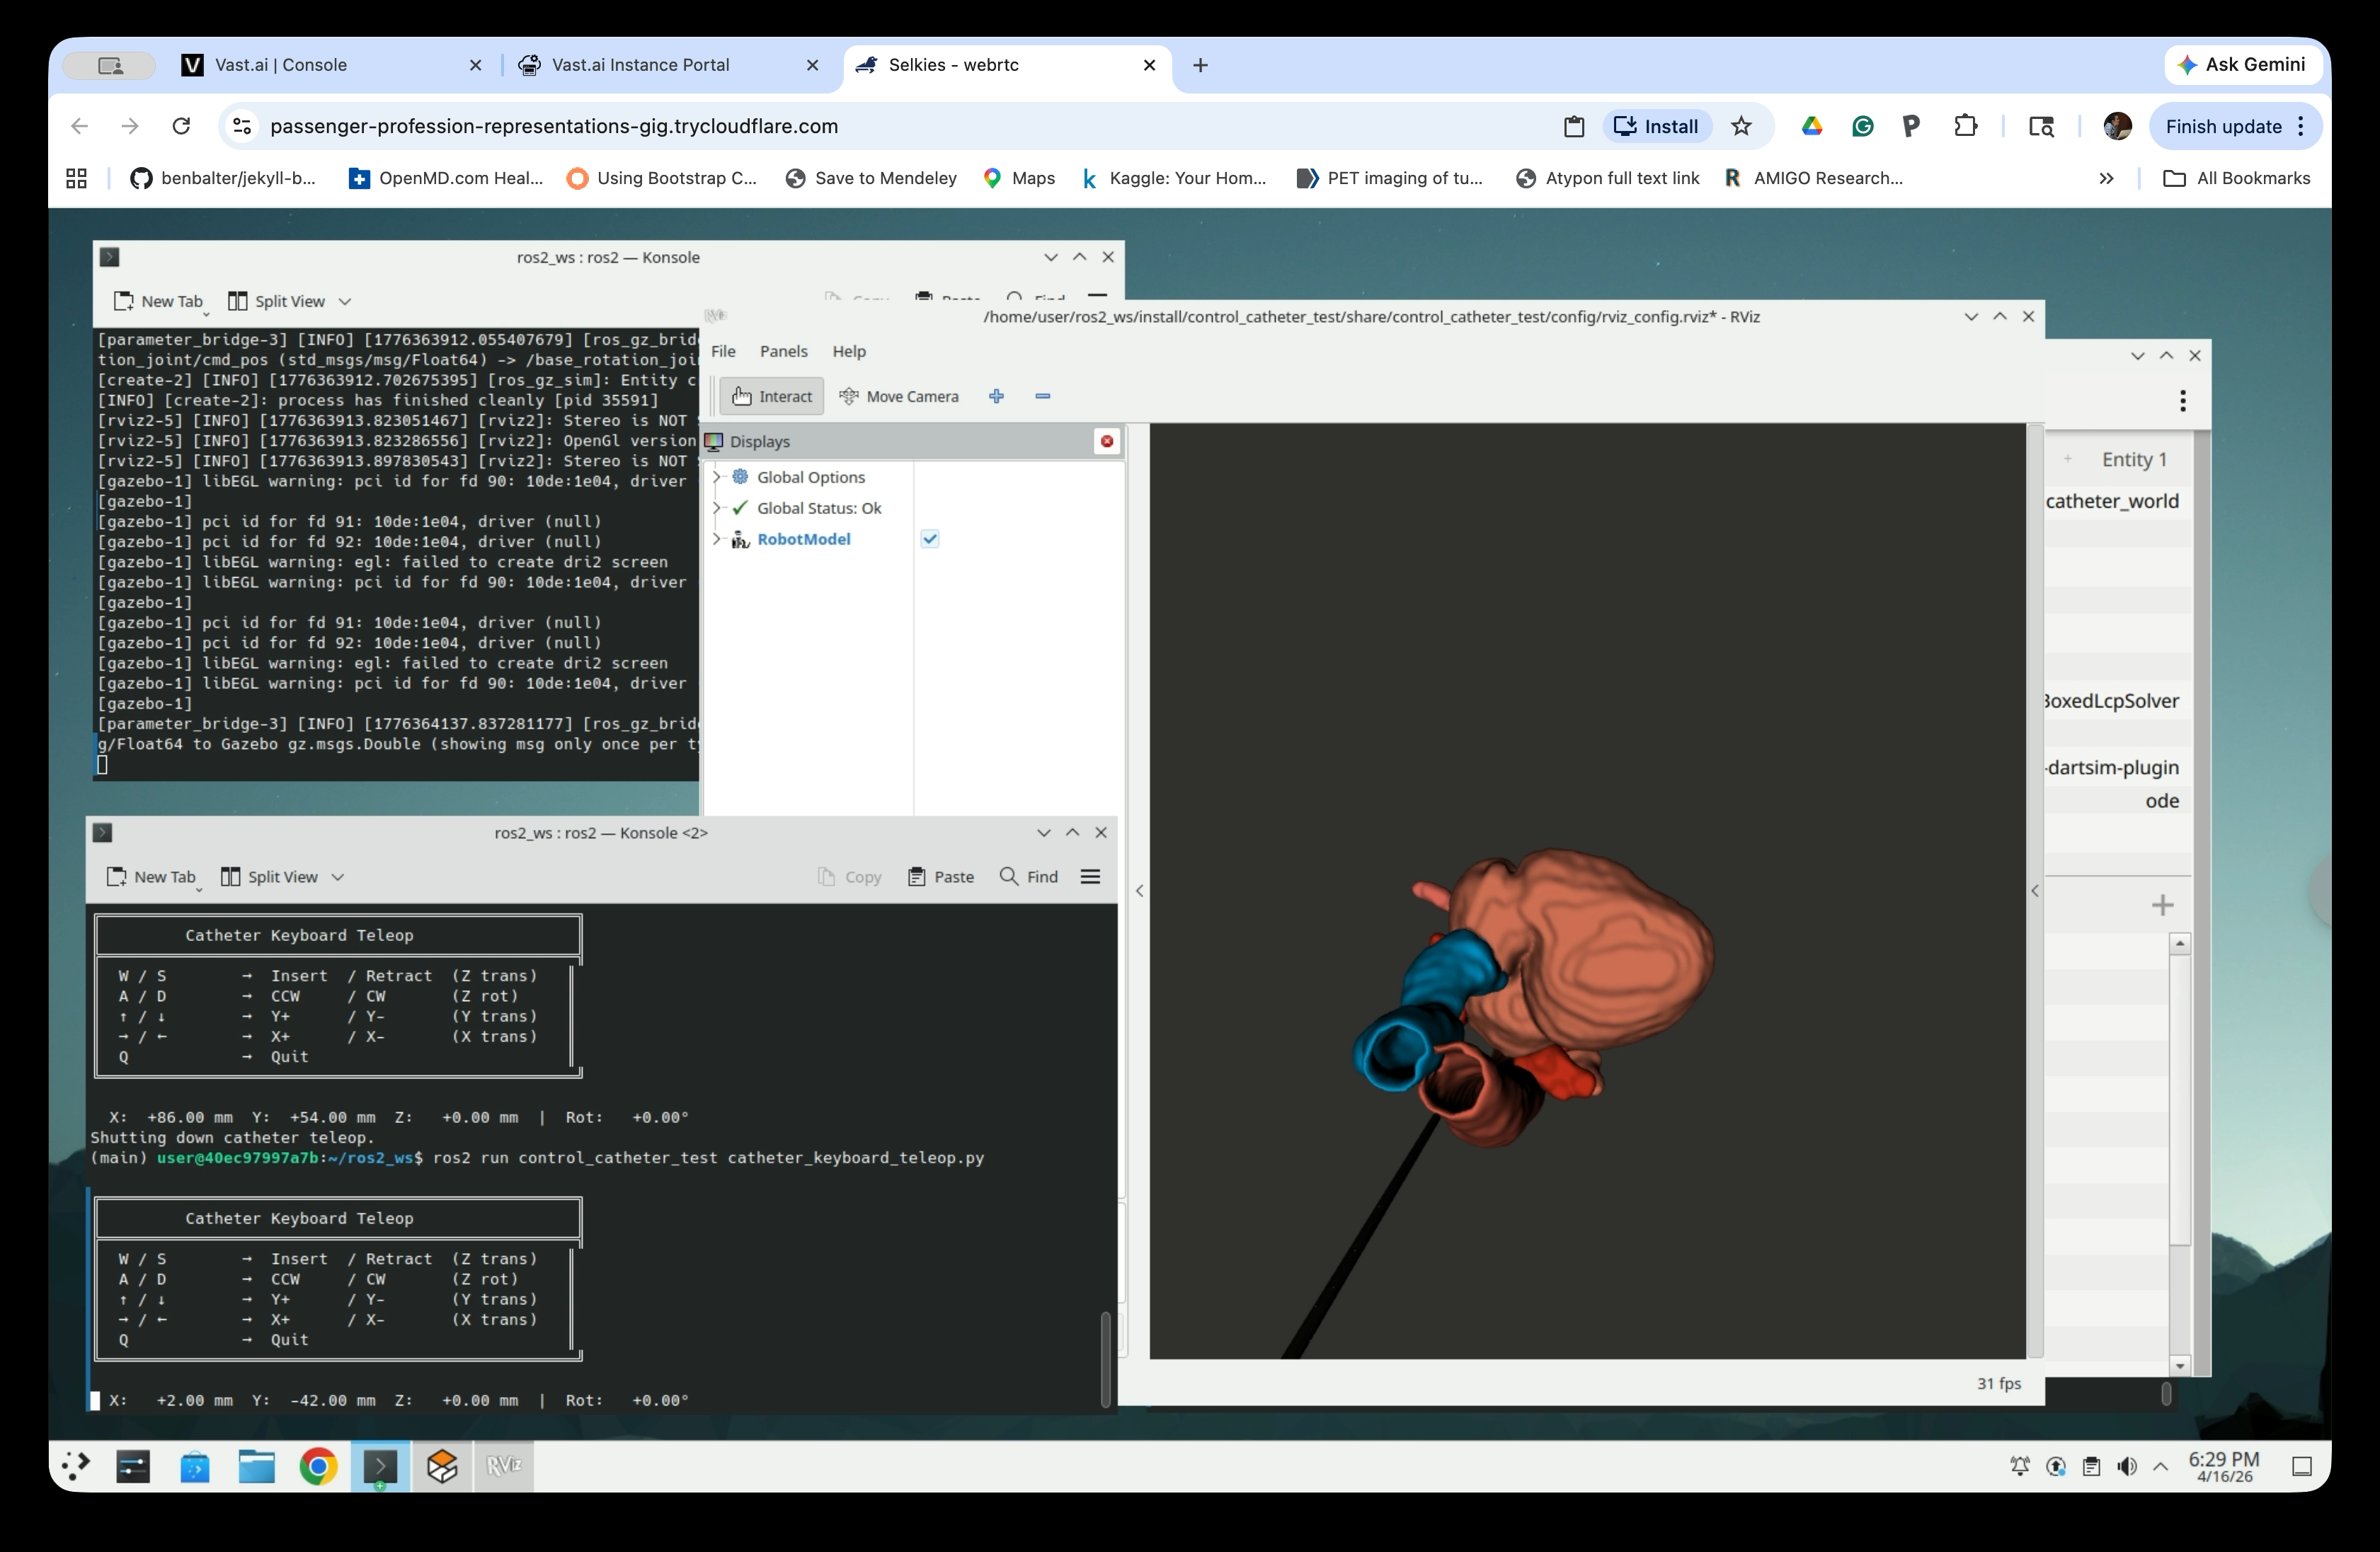
Task: Open the Panels menu in RViz
Action: [783, 351]
